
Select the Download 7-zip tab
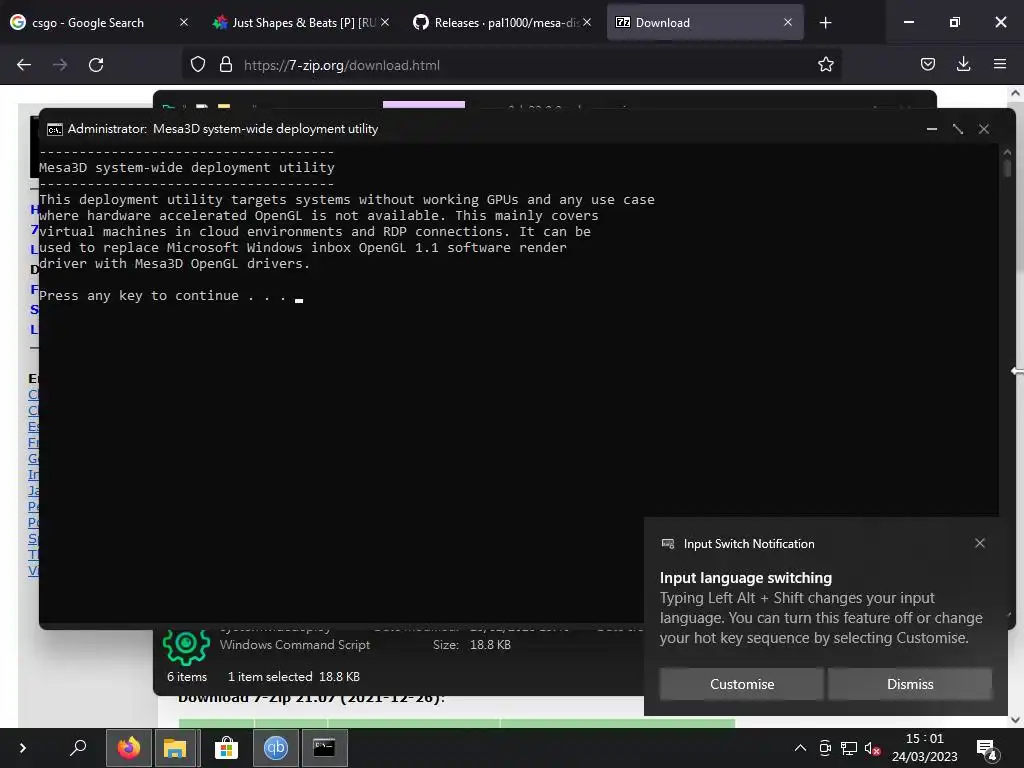click(705, 22)
